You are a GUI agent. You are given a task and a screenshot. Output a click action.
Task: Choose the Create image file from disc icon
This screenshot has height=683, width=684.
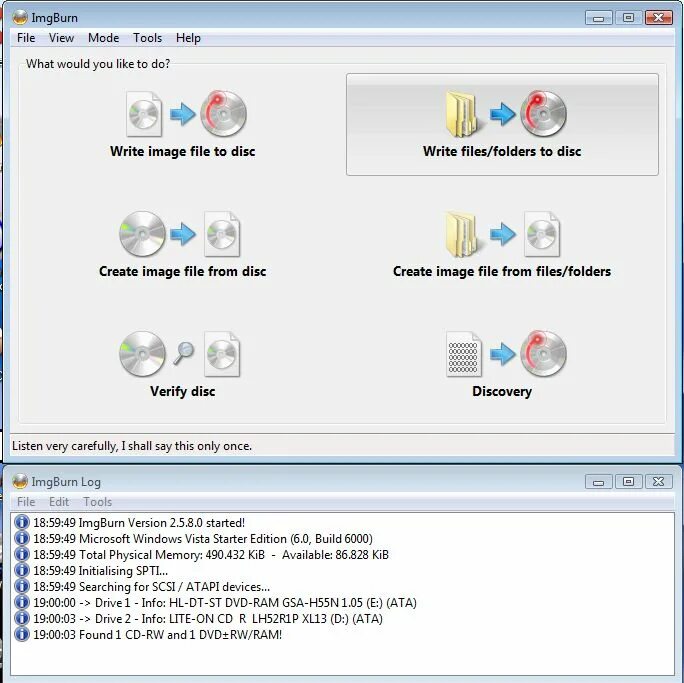[180, 234]
